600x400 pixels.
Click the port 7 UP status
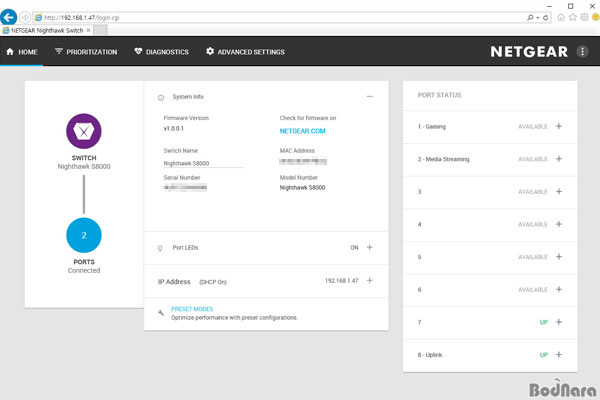(x=544, y=322)
